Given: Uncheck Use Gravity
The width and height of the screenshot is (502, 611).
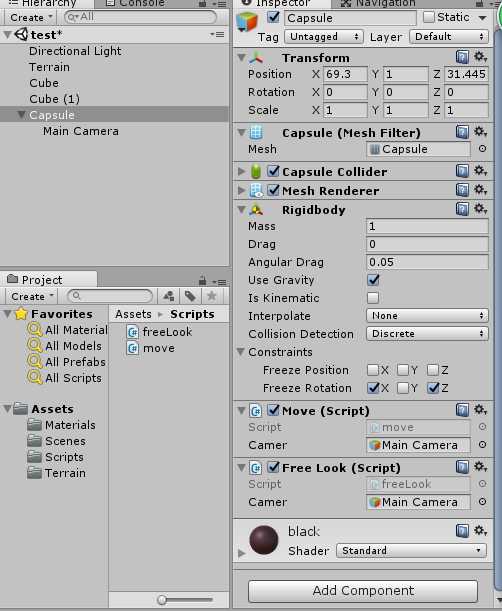Looking at the screenshot, I should point(373,280).
